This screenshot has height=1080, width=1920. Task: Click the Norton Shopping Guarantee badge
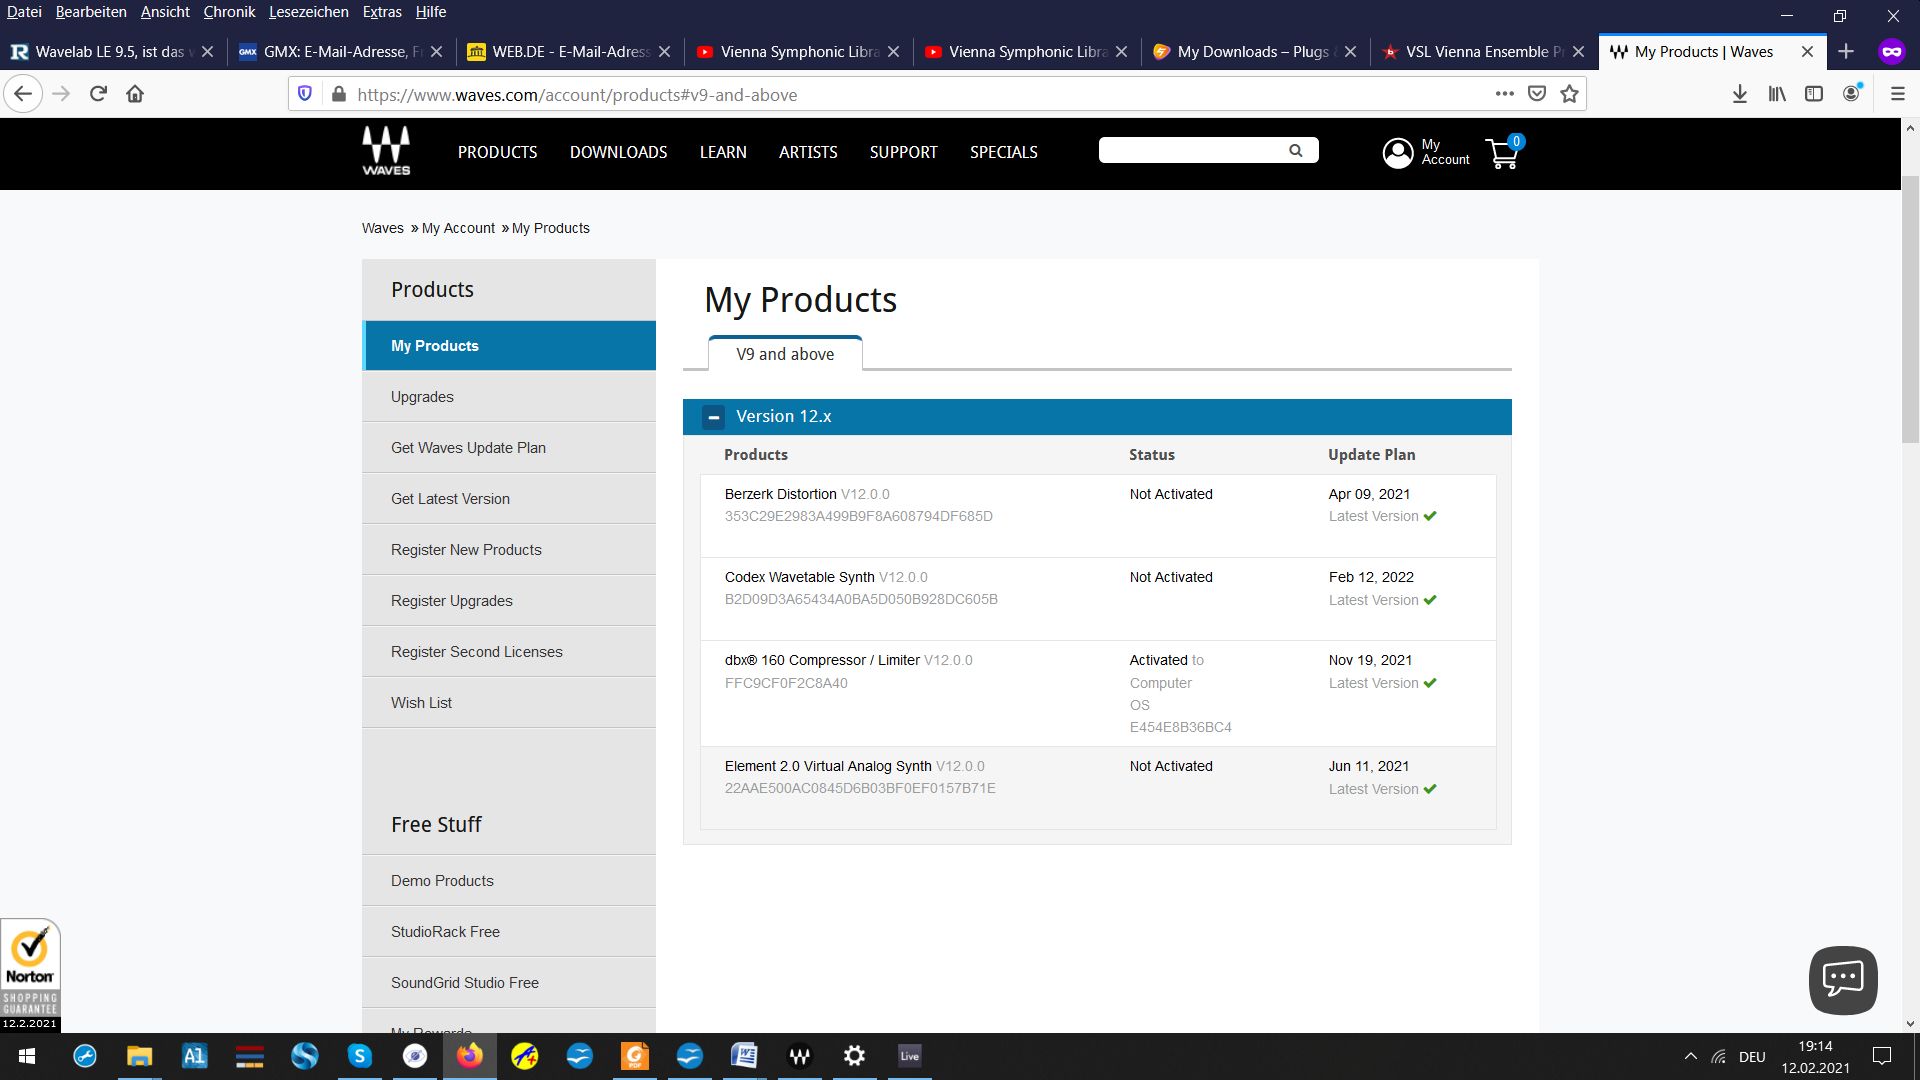(x=30, y=975)
